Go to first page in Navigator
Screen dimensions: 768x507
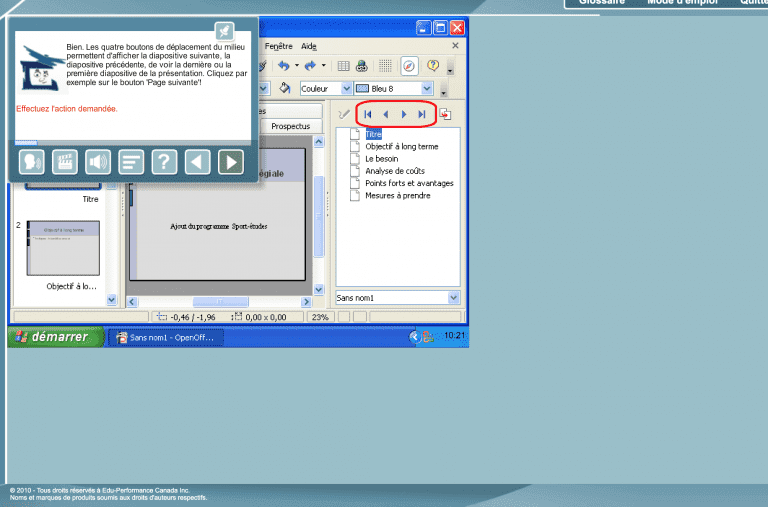pos(368,114)
